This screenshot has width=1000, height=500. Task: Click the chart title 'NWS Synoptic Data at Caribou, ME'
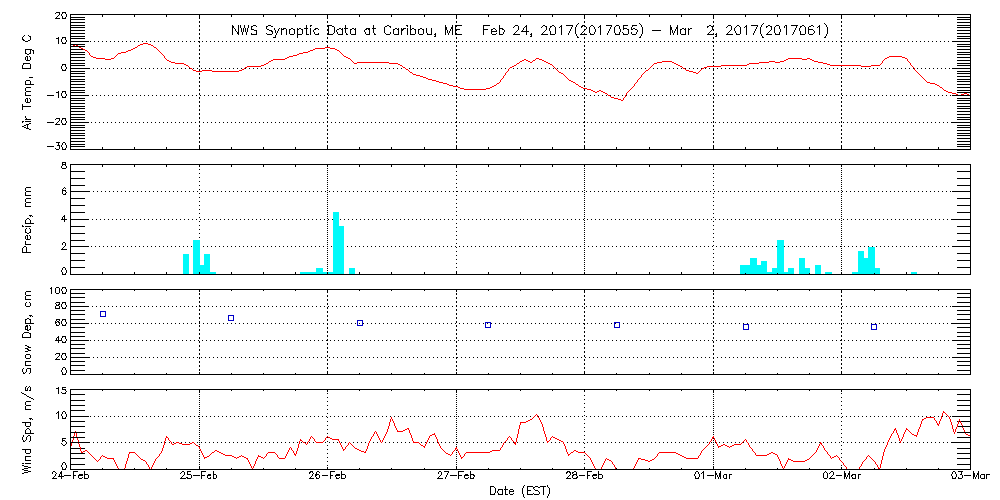tap(347, 31)
